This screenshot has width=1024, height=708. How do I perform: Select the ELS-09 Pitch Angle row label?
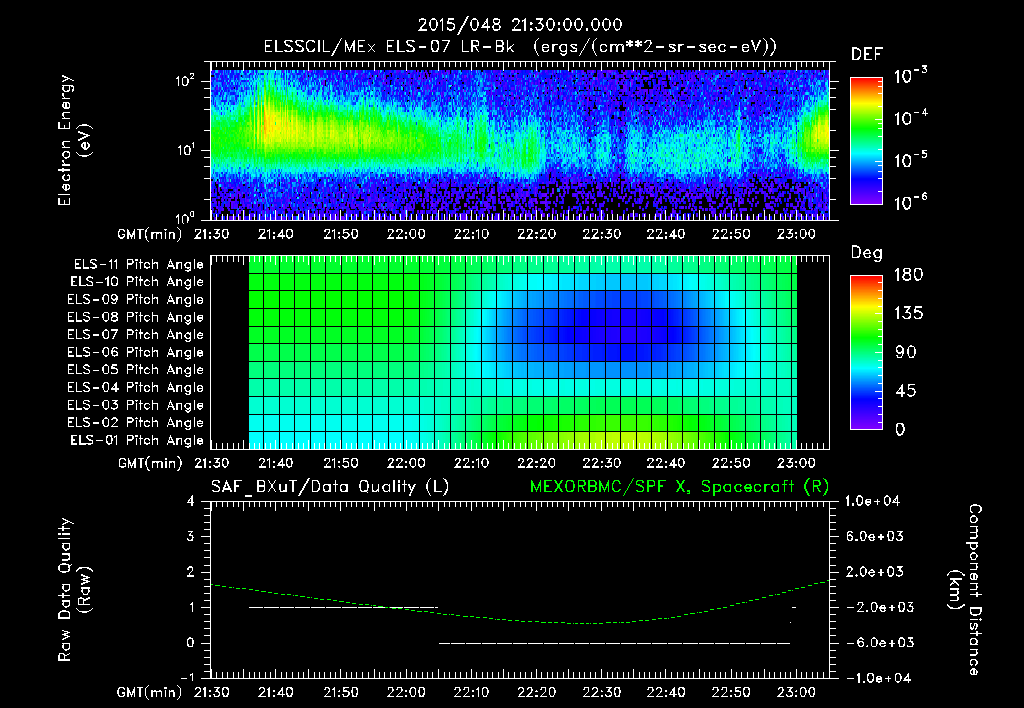point(135,300)
